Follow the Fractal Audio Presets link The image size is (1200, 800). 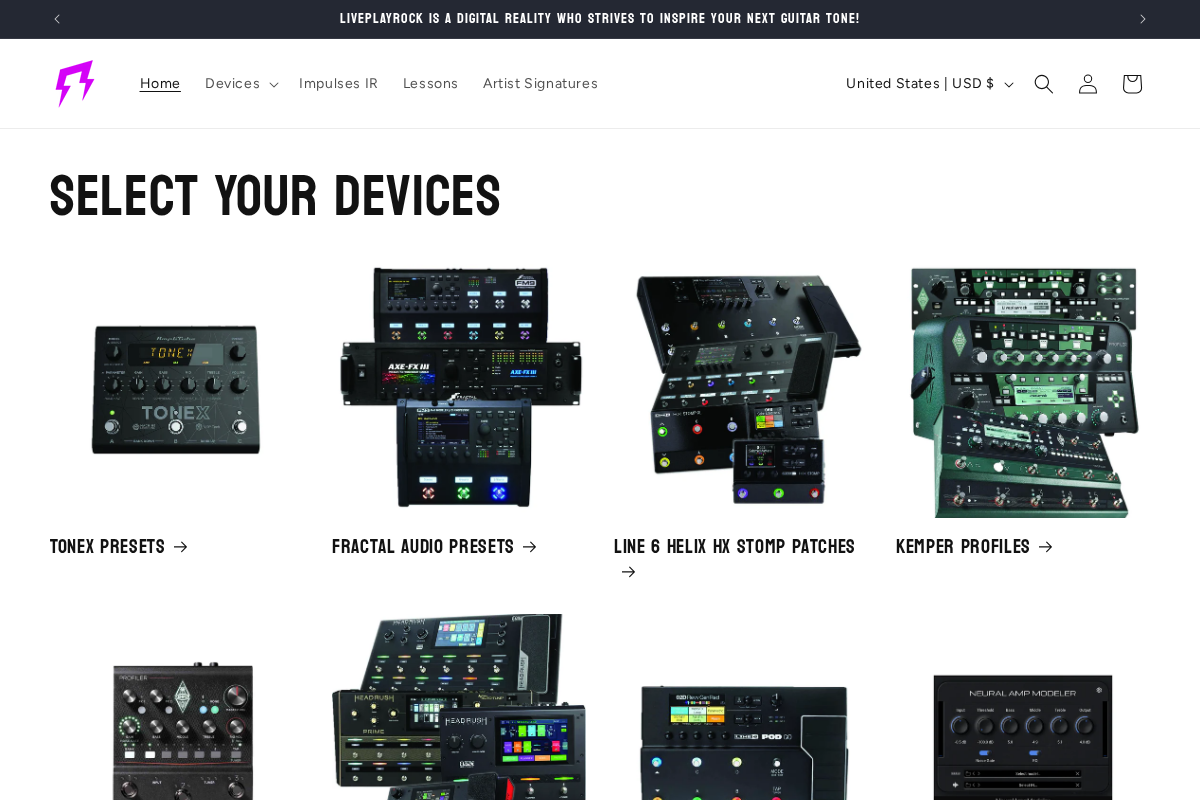pos(422,547)
